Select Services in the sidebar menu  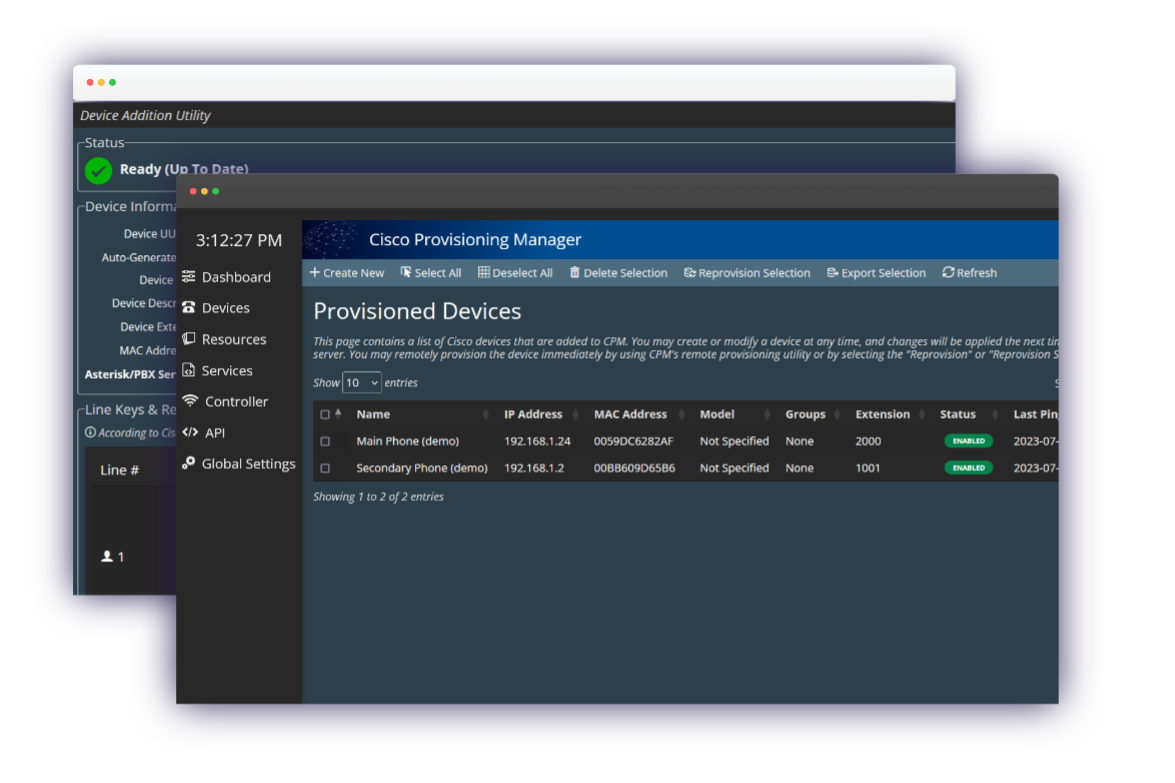226,370
